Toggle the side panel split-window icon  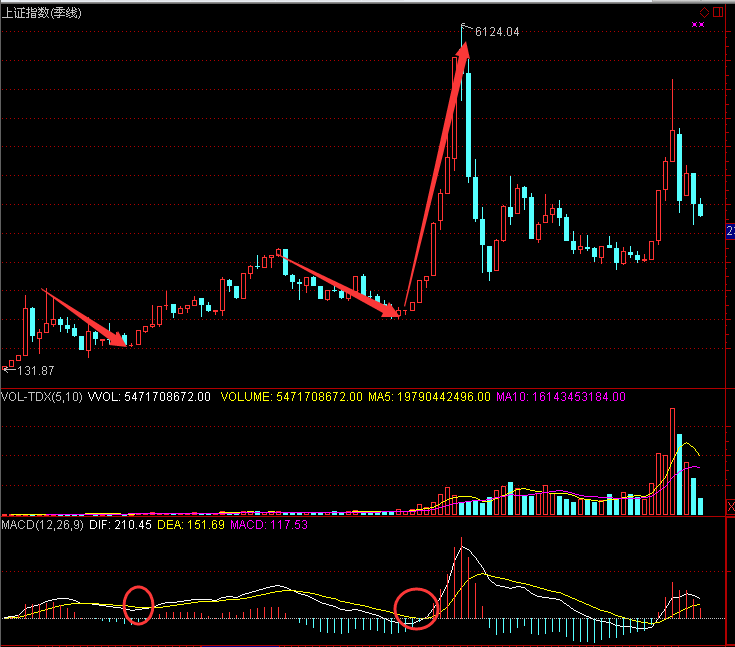click(718, 12)
